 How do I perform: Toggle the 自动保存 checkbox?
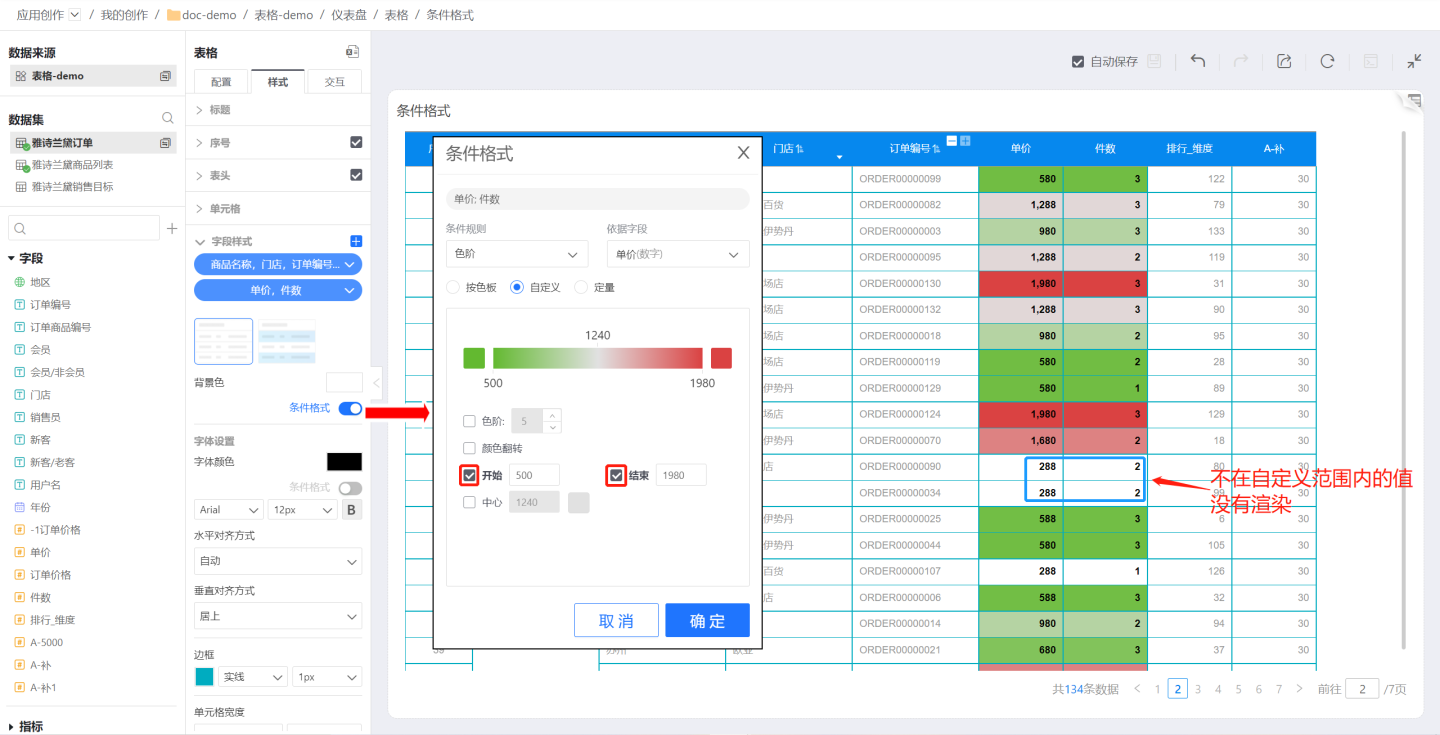coord(1077,61)
